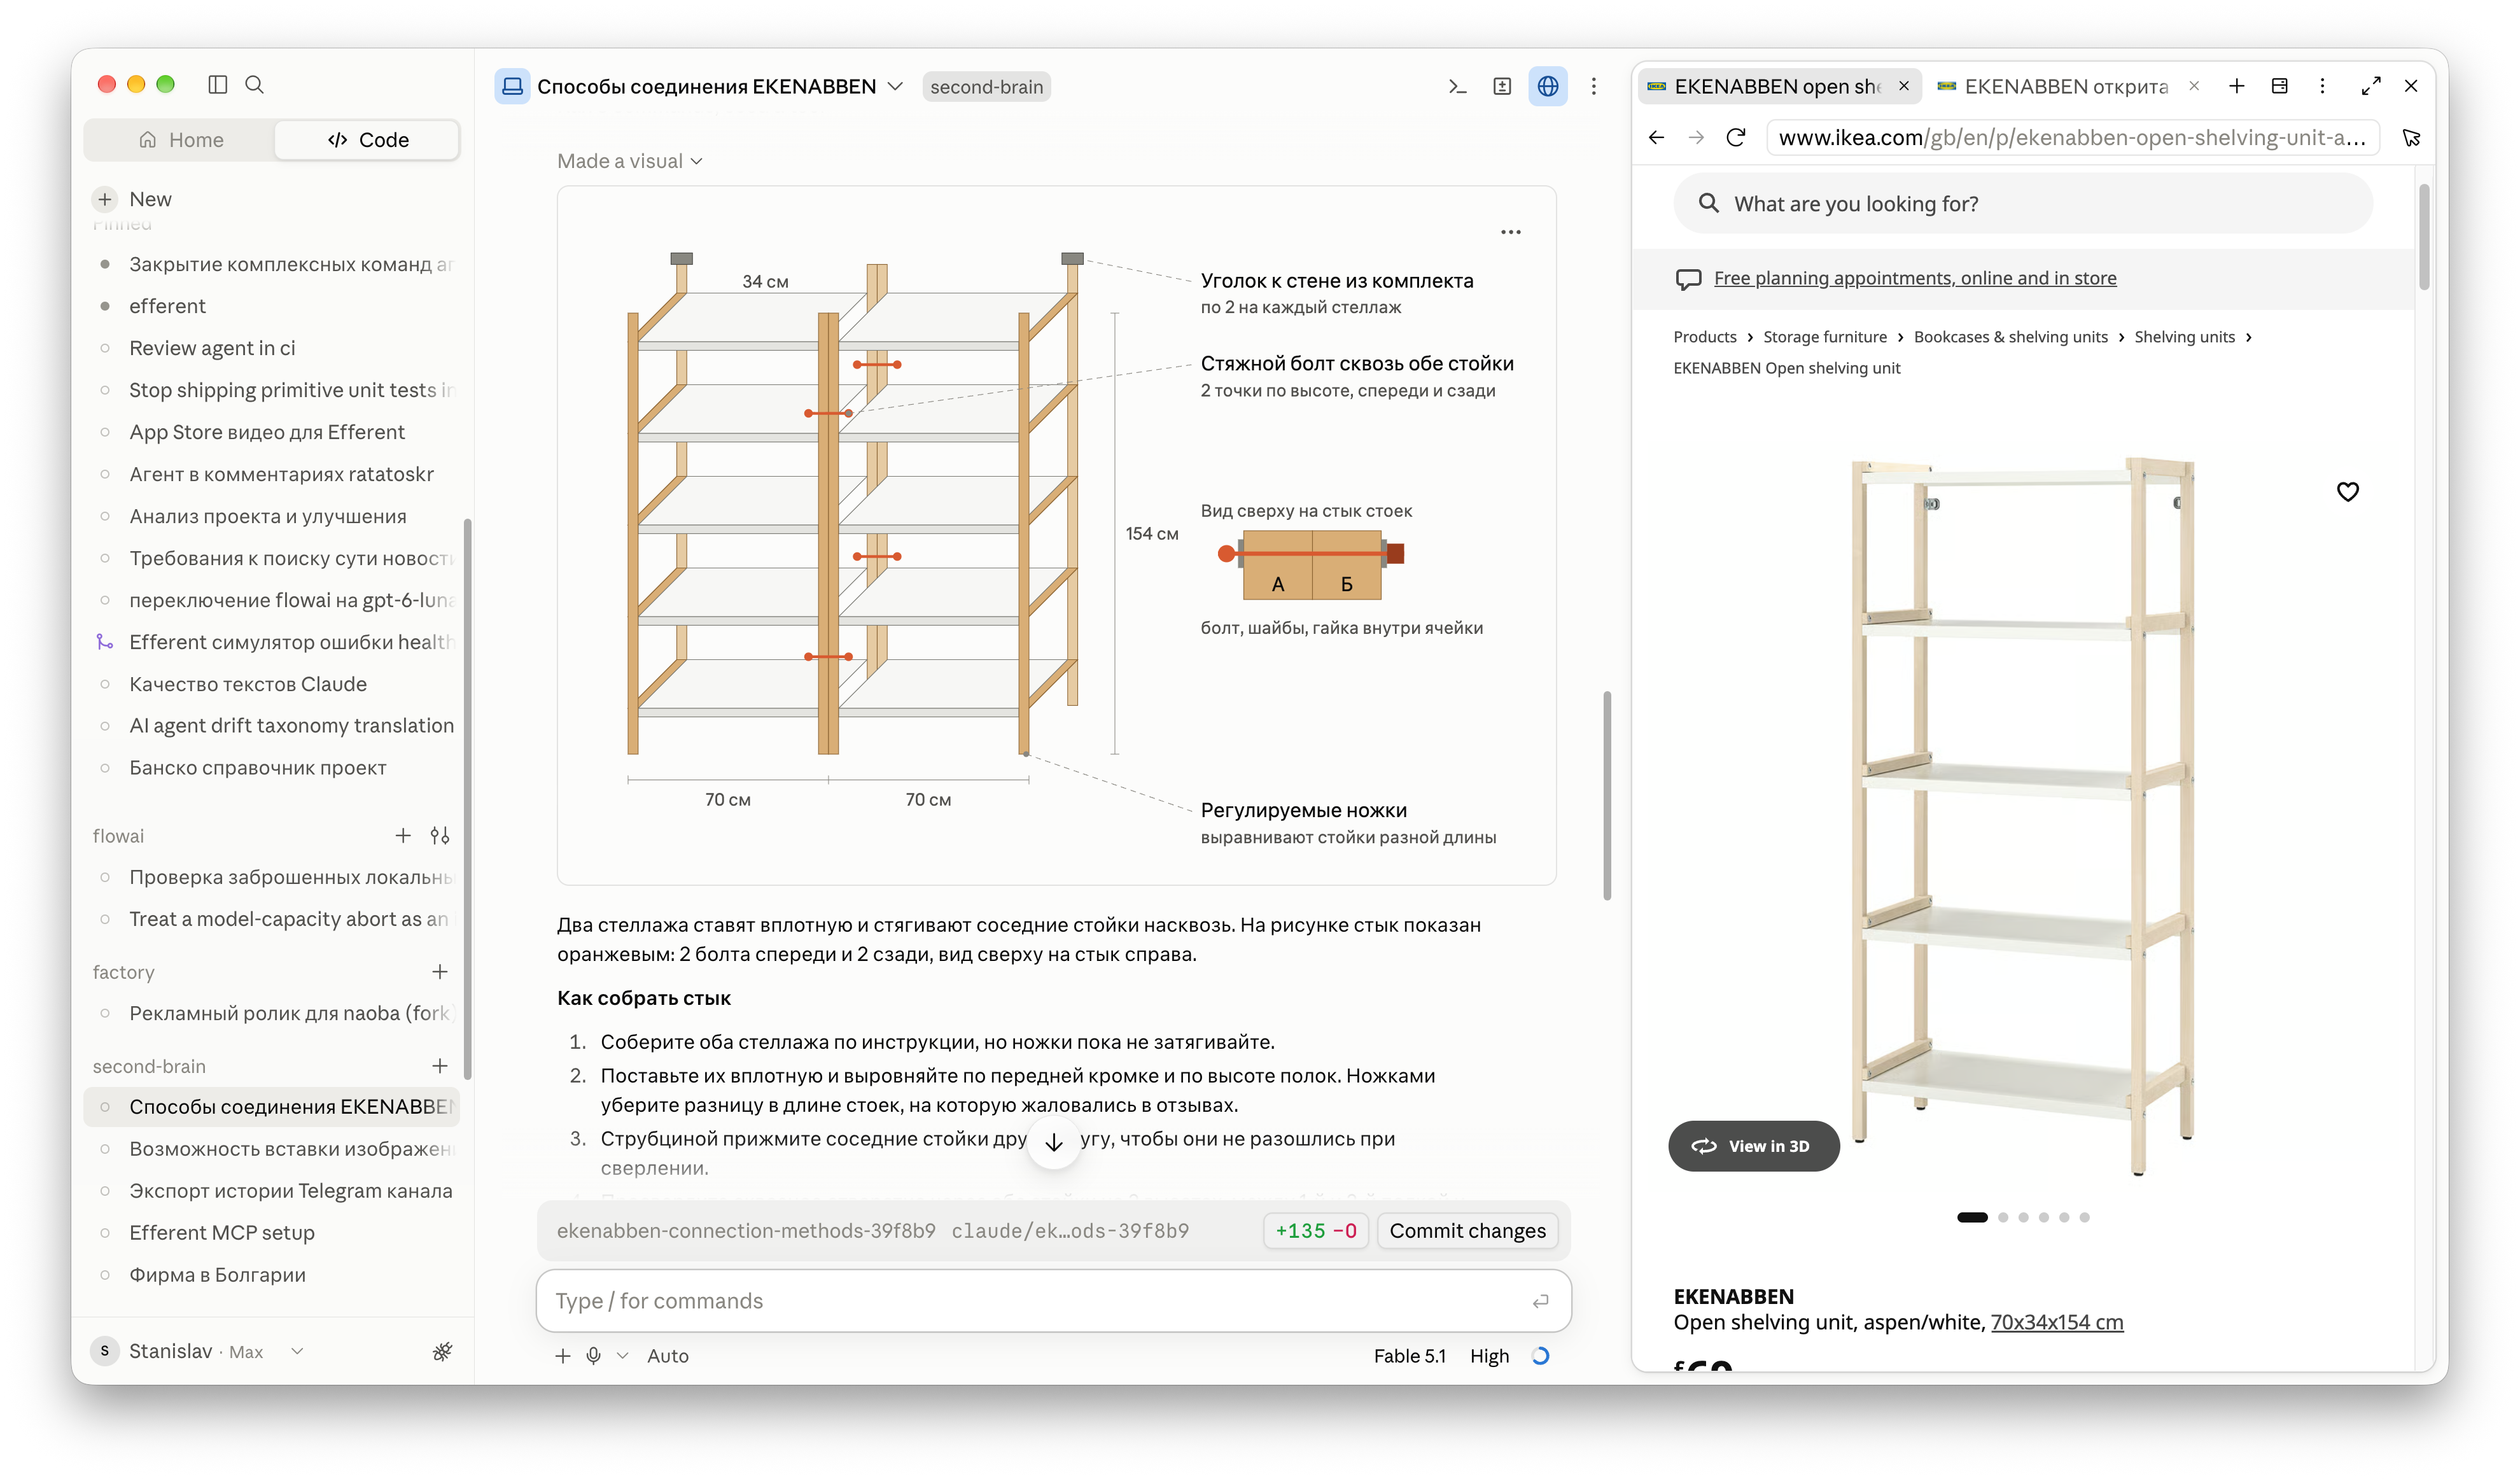Screen dimensions: 2520x1479
Task: Click the microphone dictation icon
Action: pyautogui.click(x=593, y=1356)
